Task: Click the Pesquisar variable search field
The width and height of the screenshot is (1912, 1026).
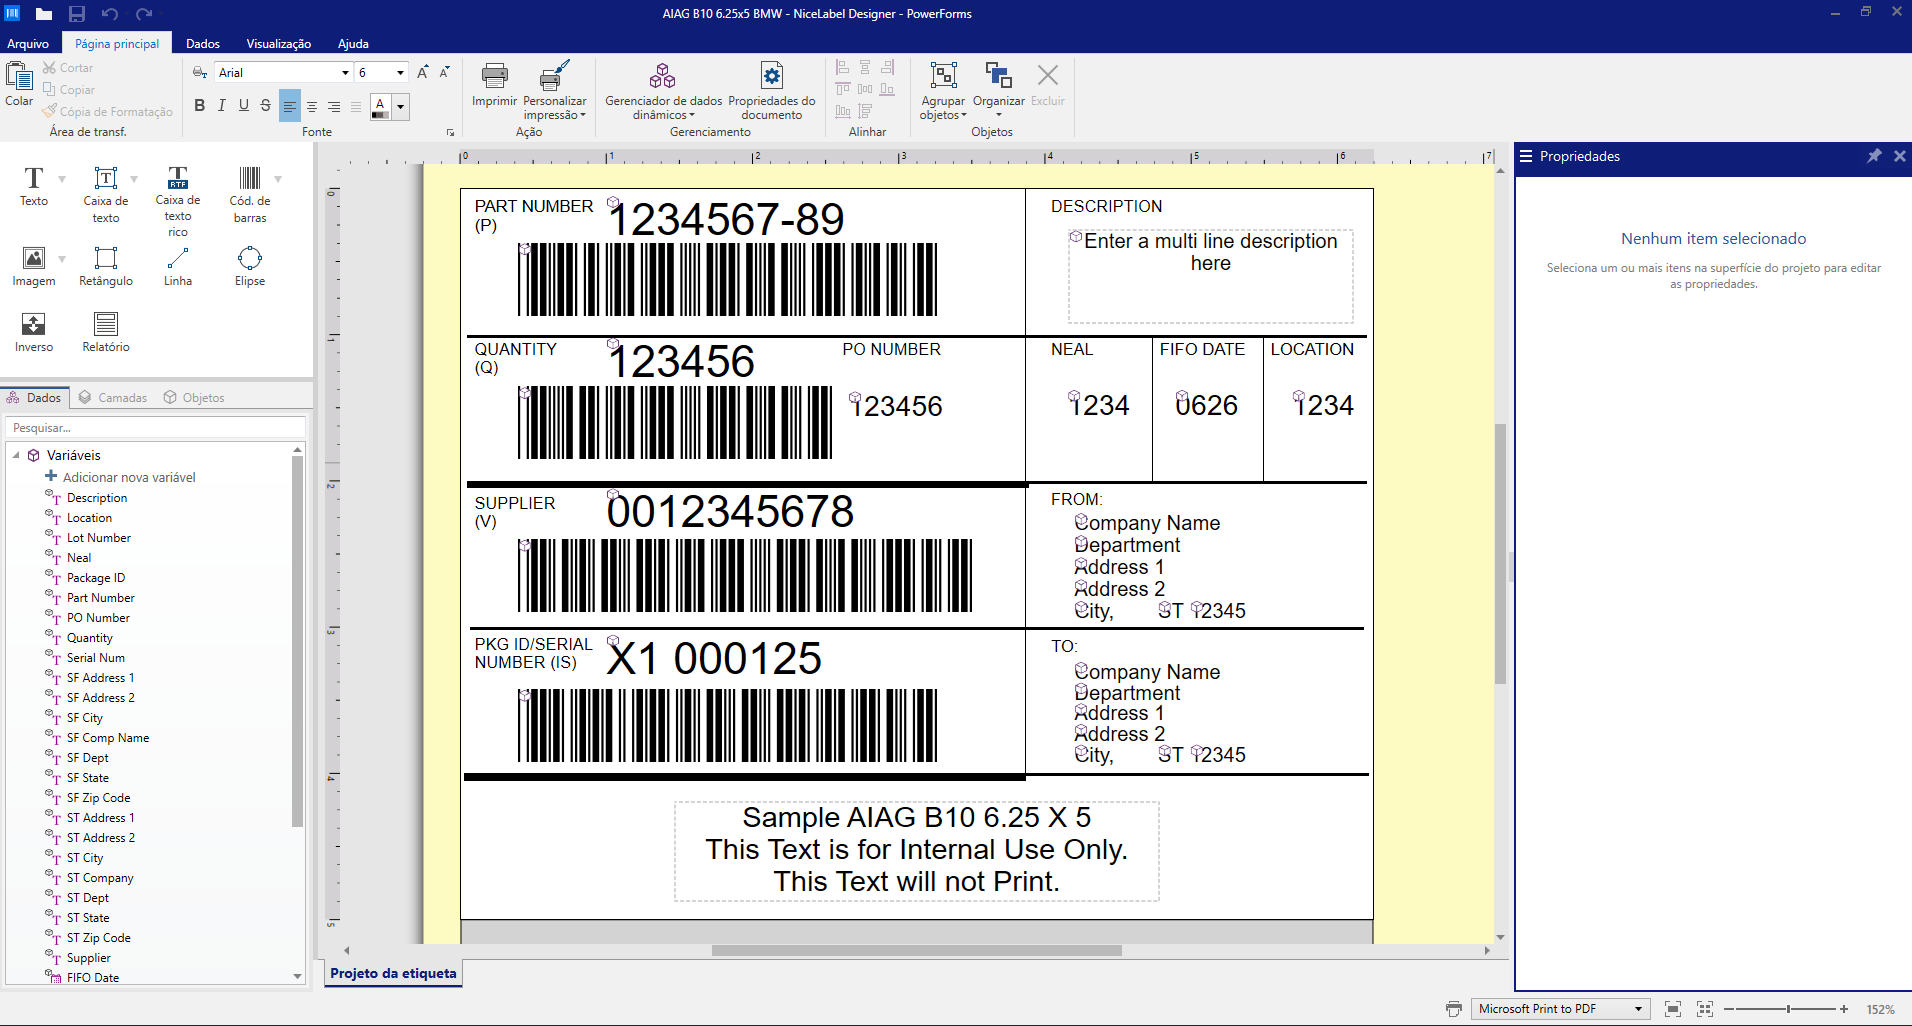Action: click(155, 427)
